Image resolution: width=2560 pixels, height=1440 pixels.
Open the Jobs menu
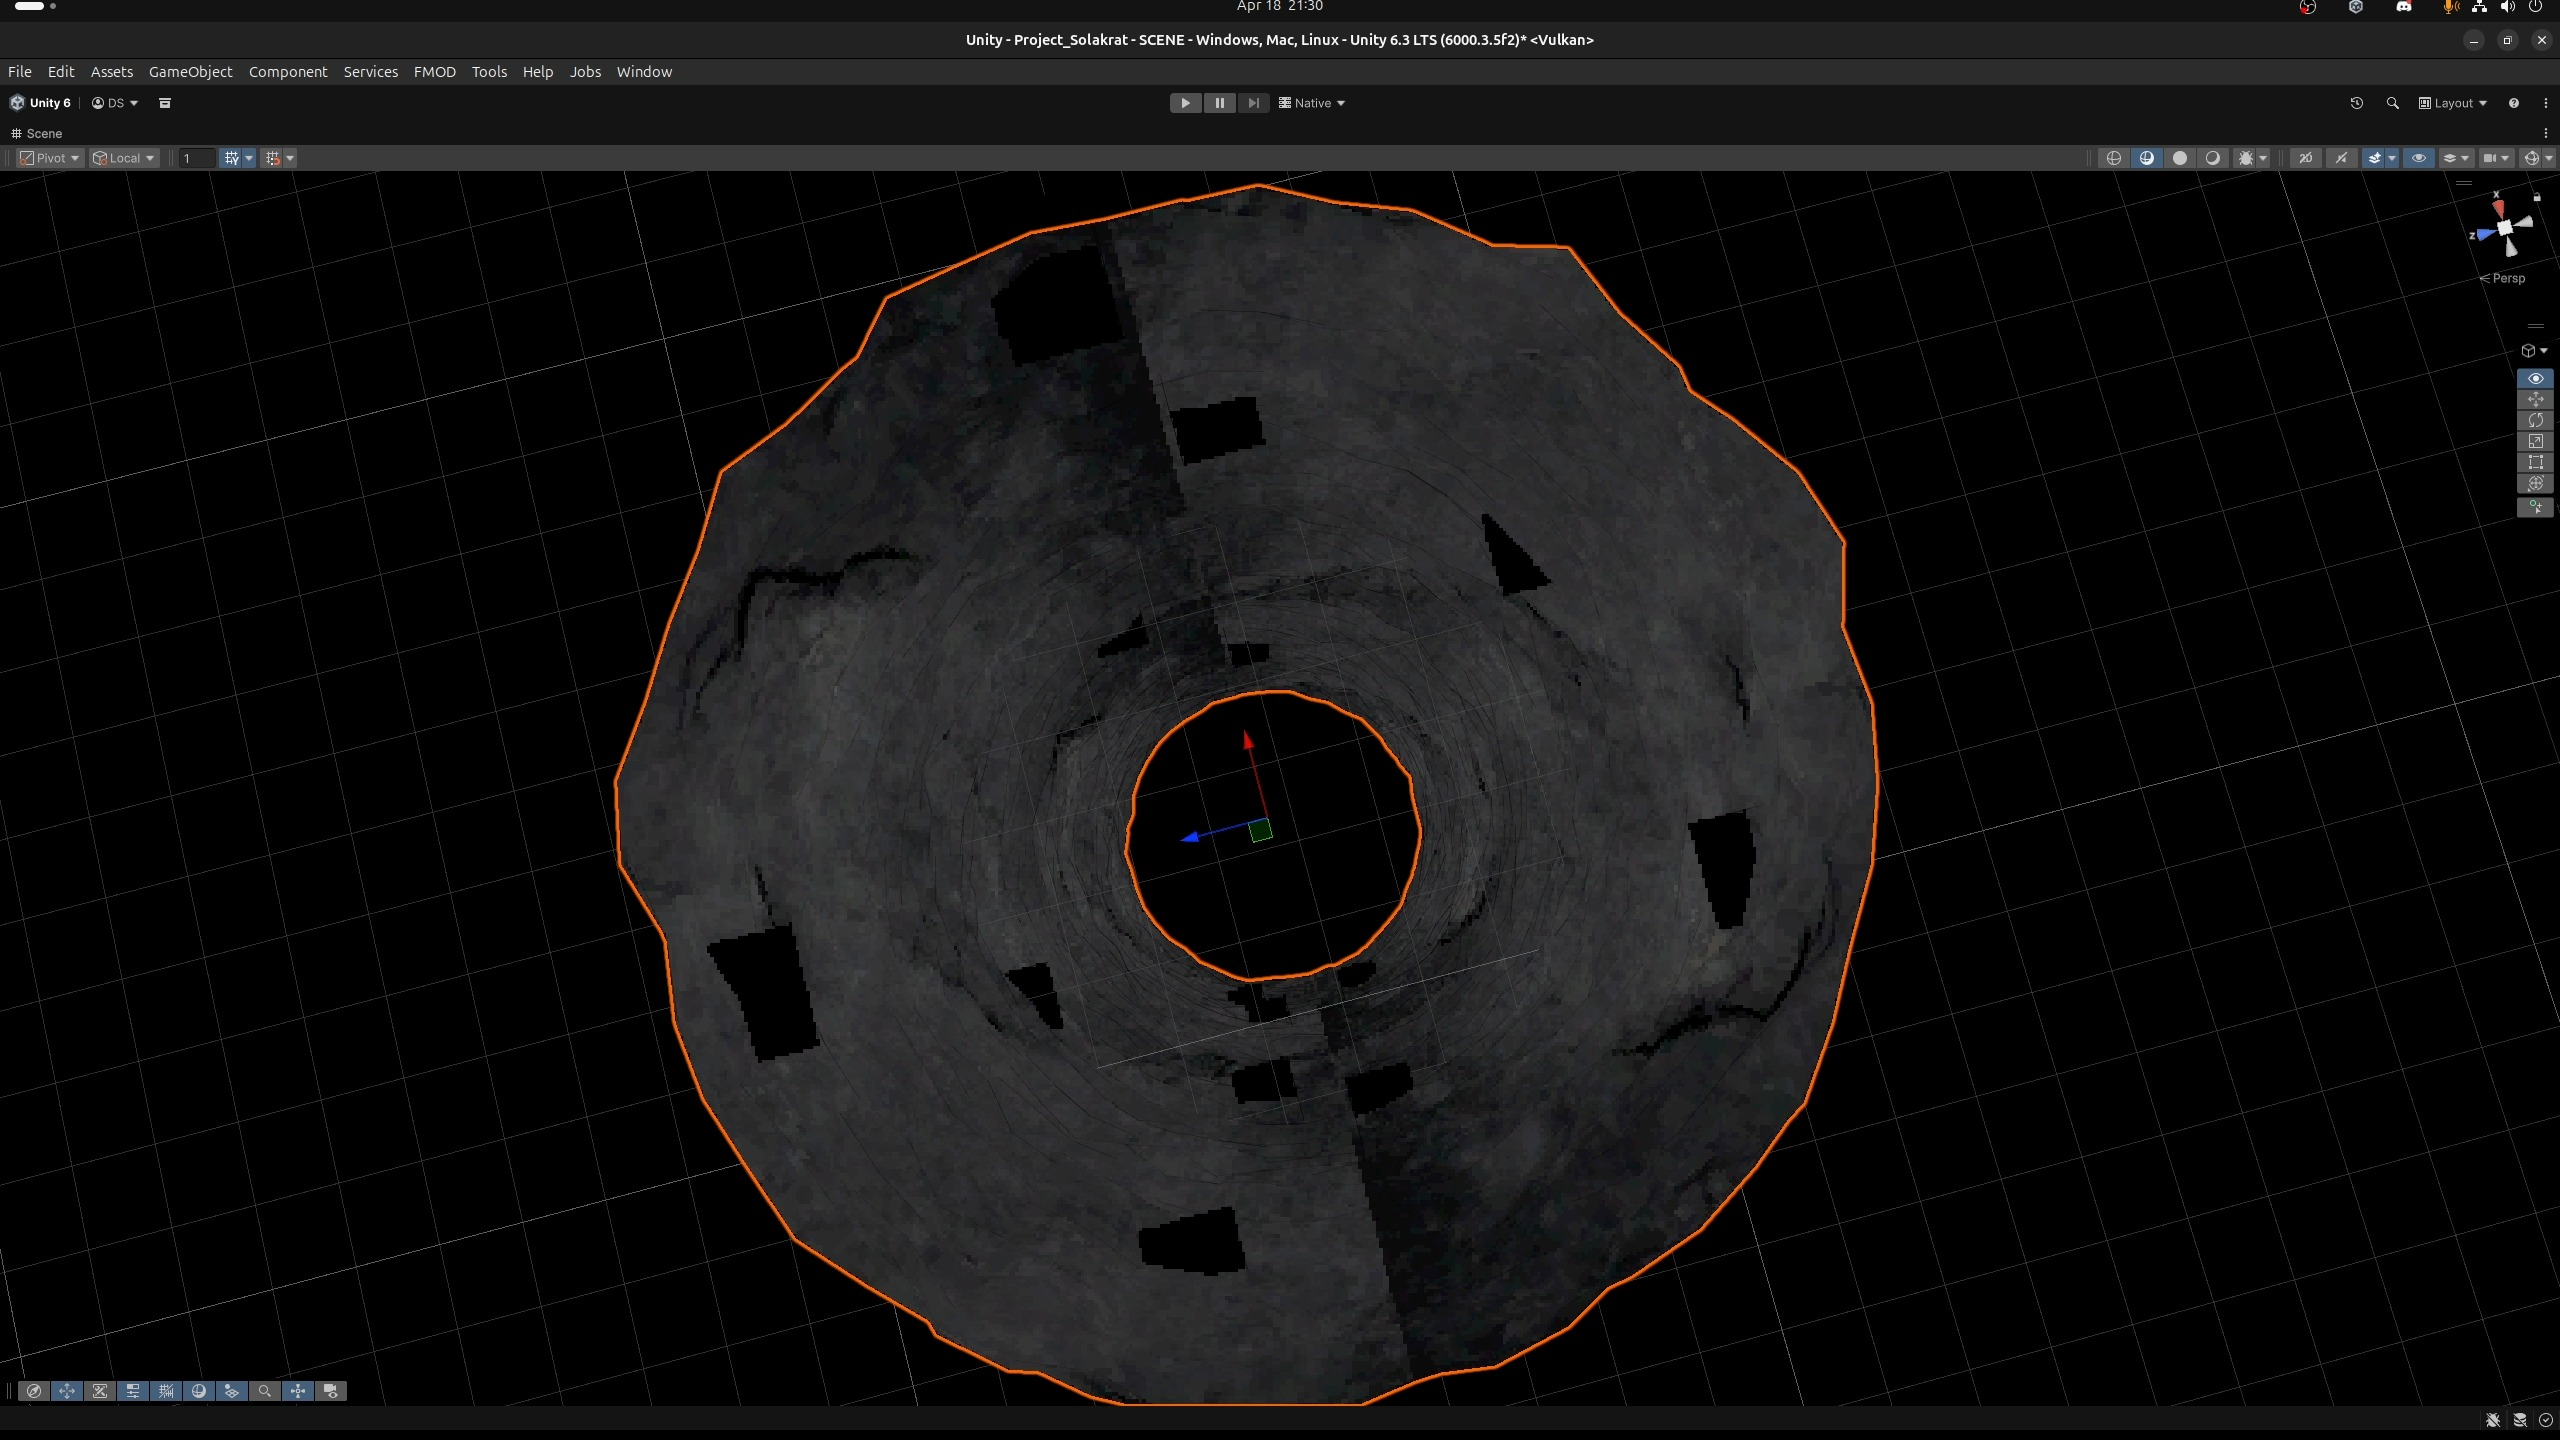[x=585, y=72]
